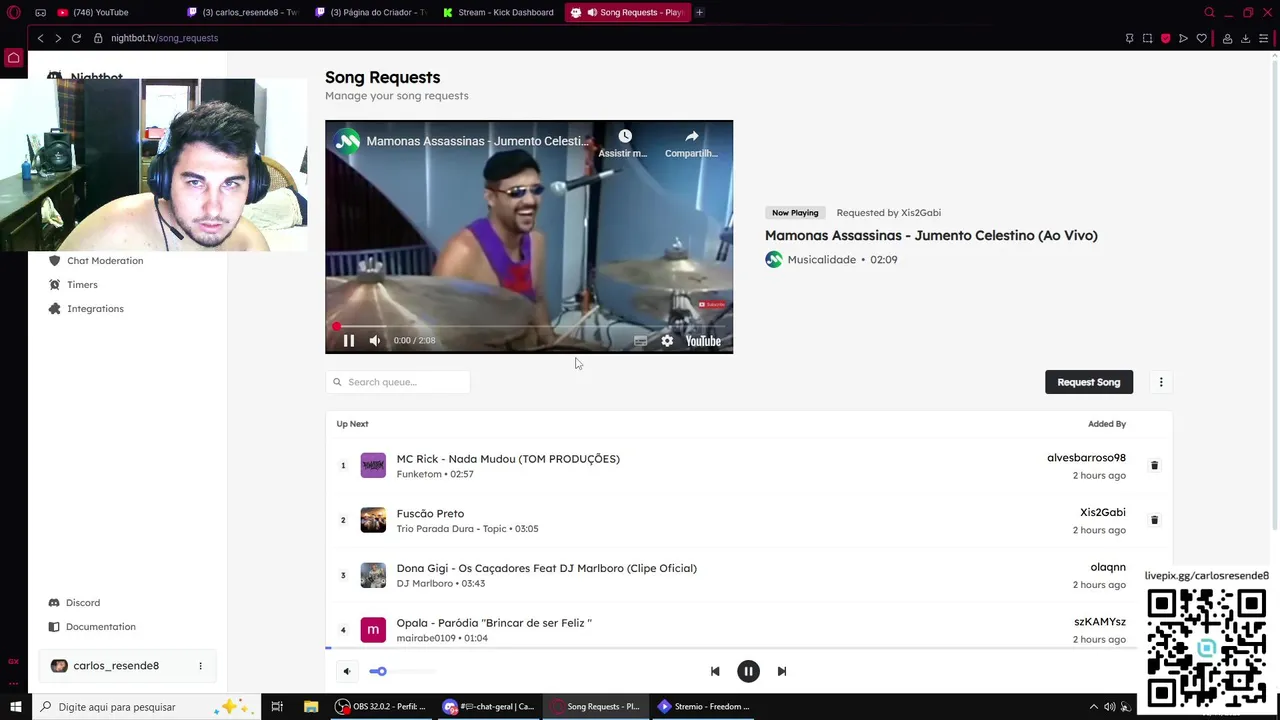Viewport: 1280px width, 720px height.
Task: Toggle YouTube subtitles icon
Action: 641,341
